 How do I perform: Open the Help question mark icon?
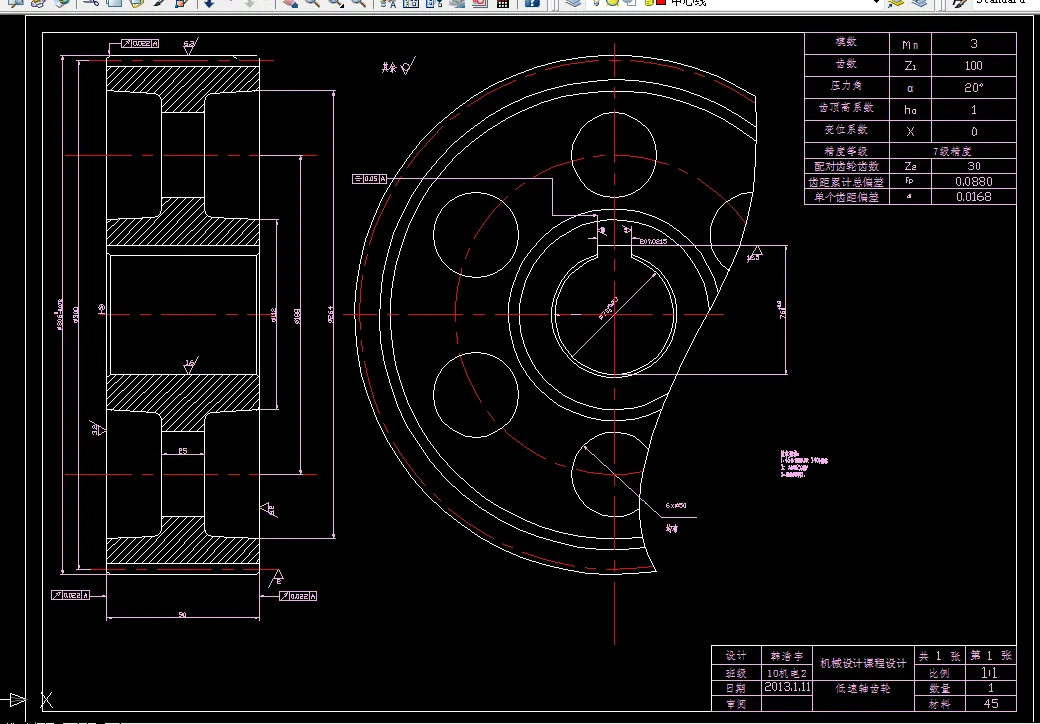coord(531,3)
